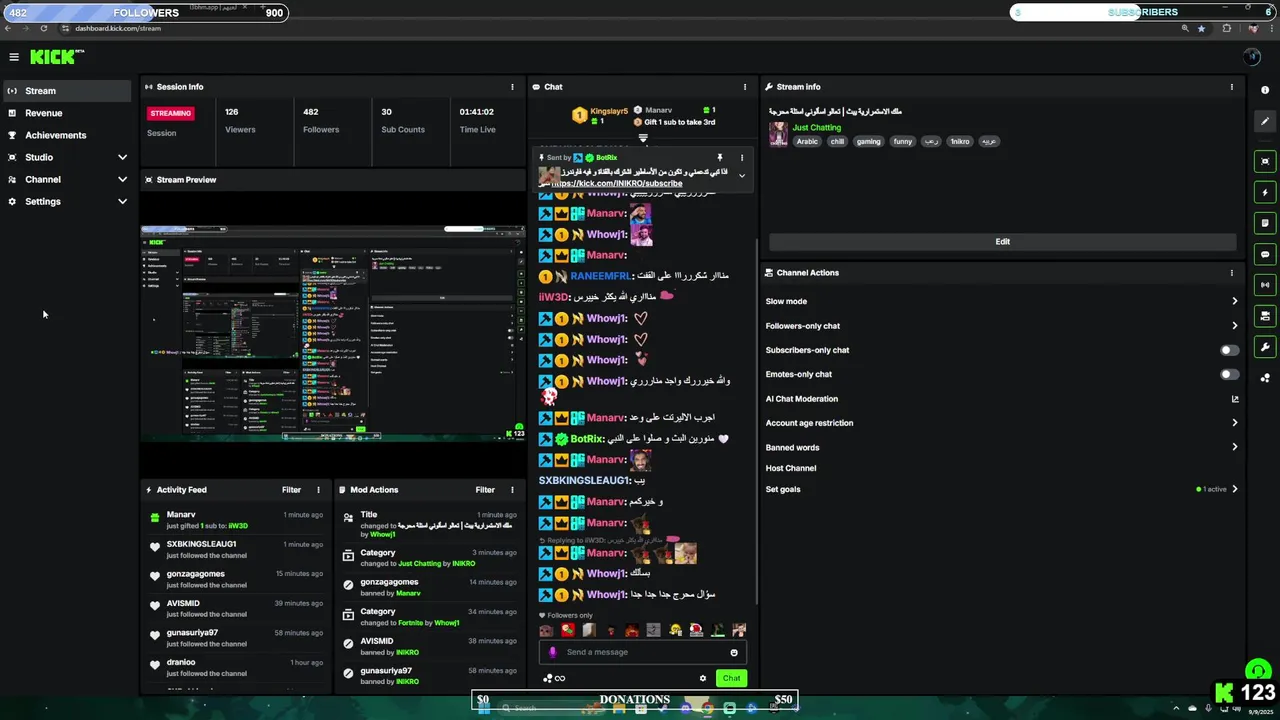Reload the page with browser refresh

click(44, 28)
